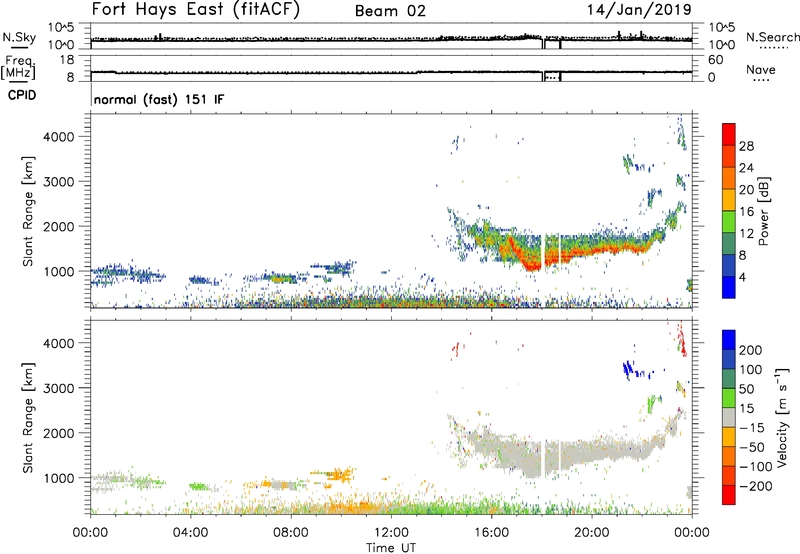Click the red high-power band near 17:30

tap(532, 265)
